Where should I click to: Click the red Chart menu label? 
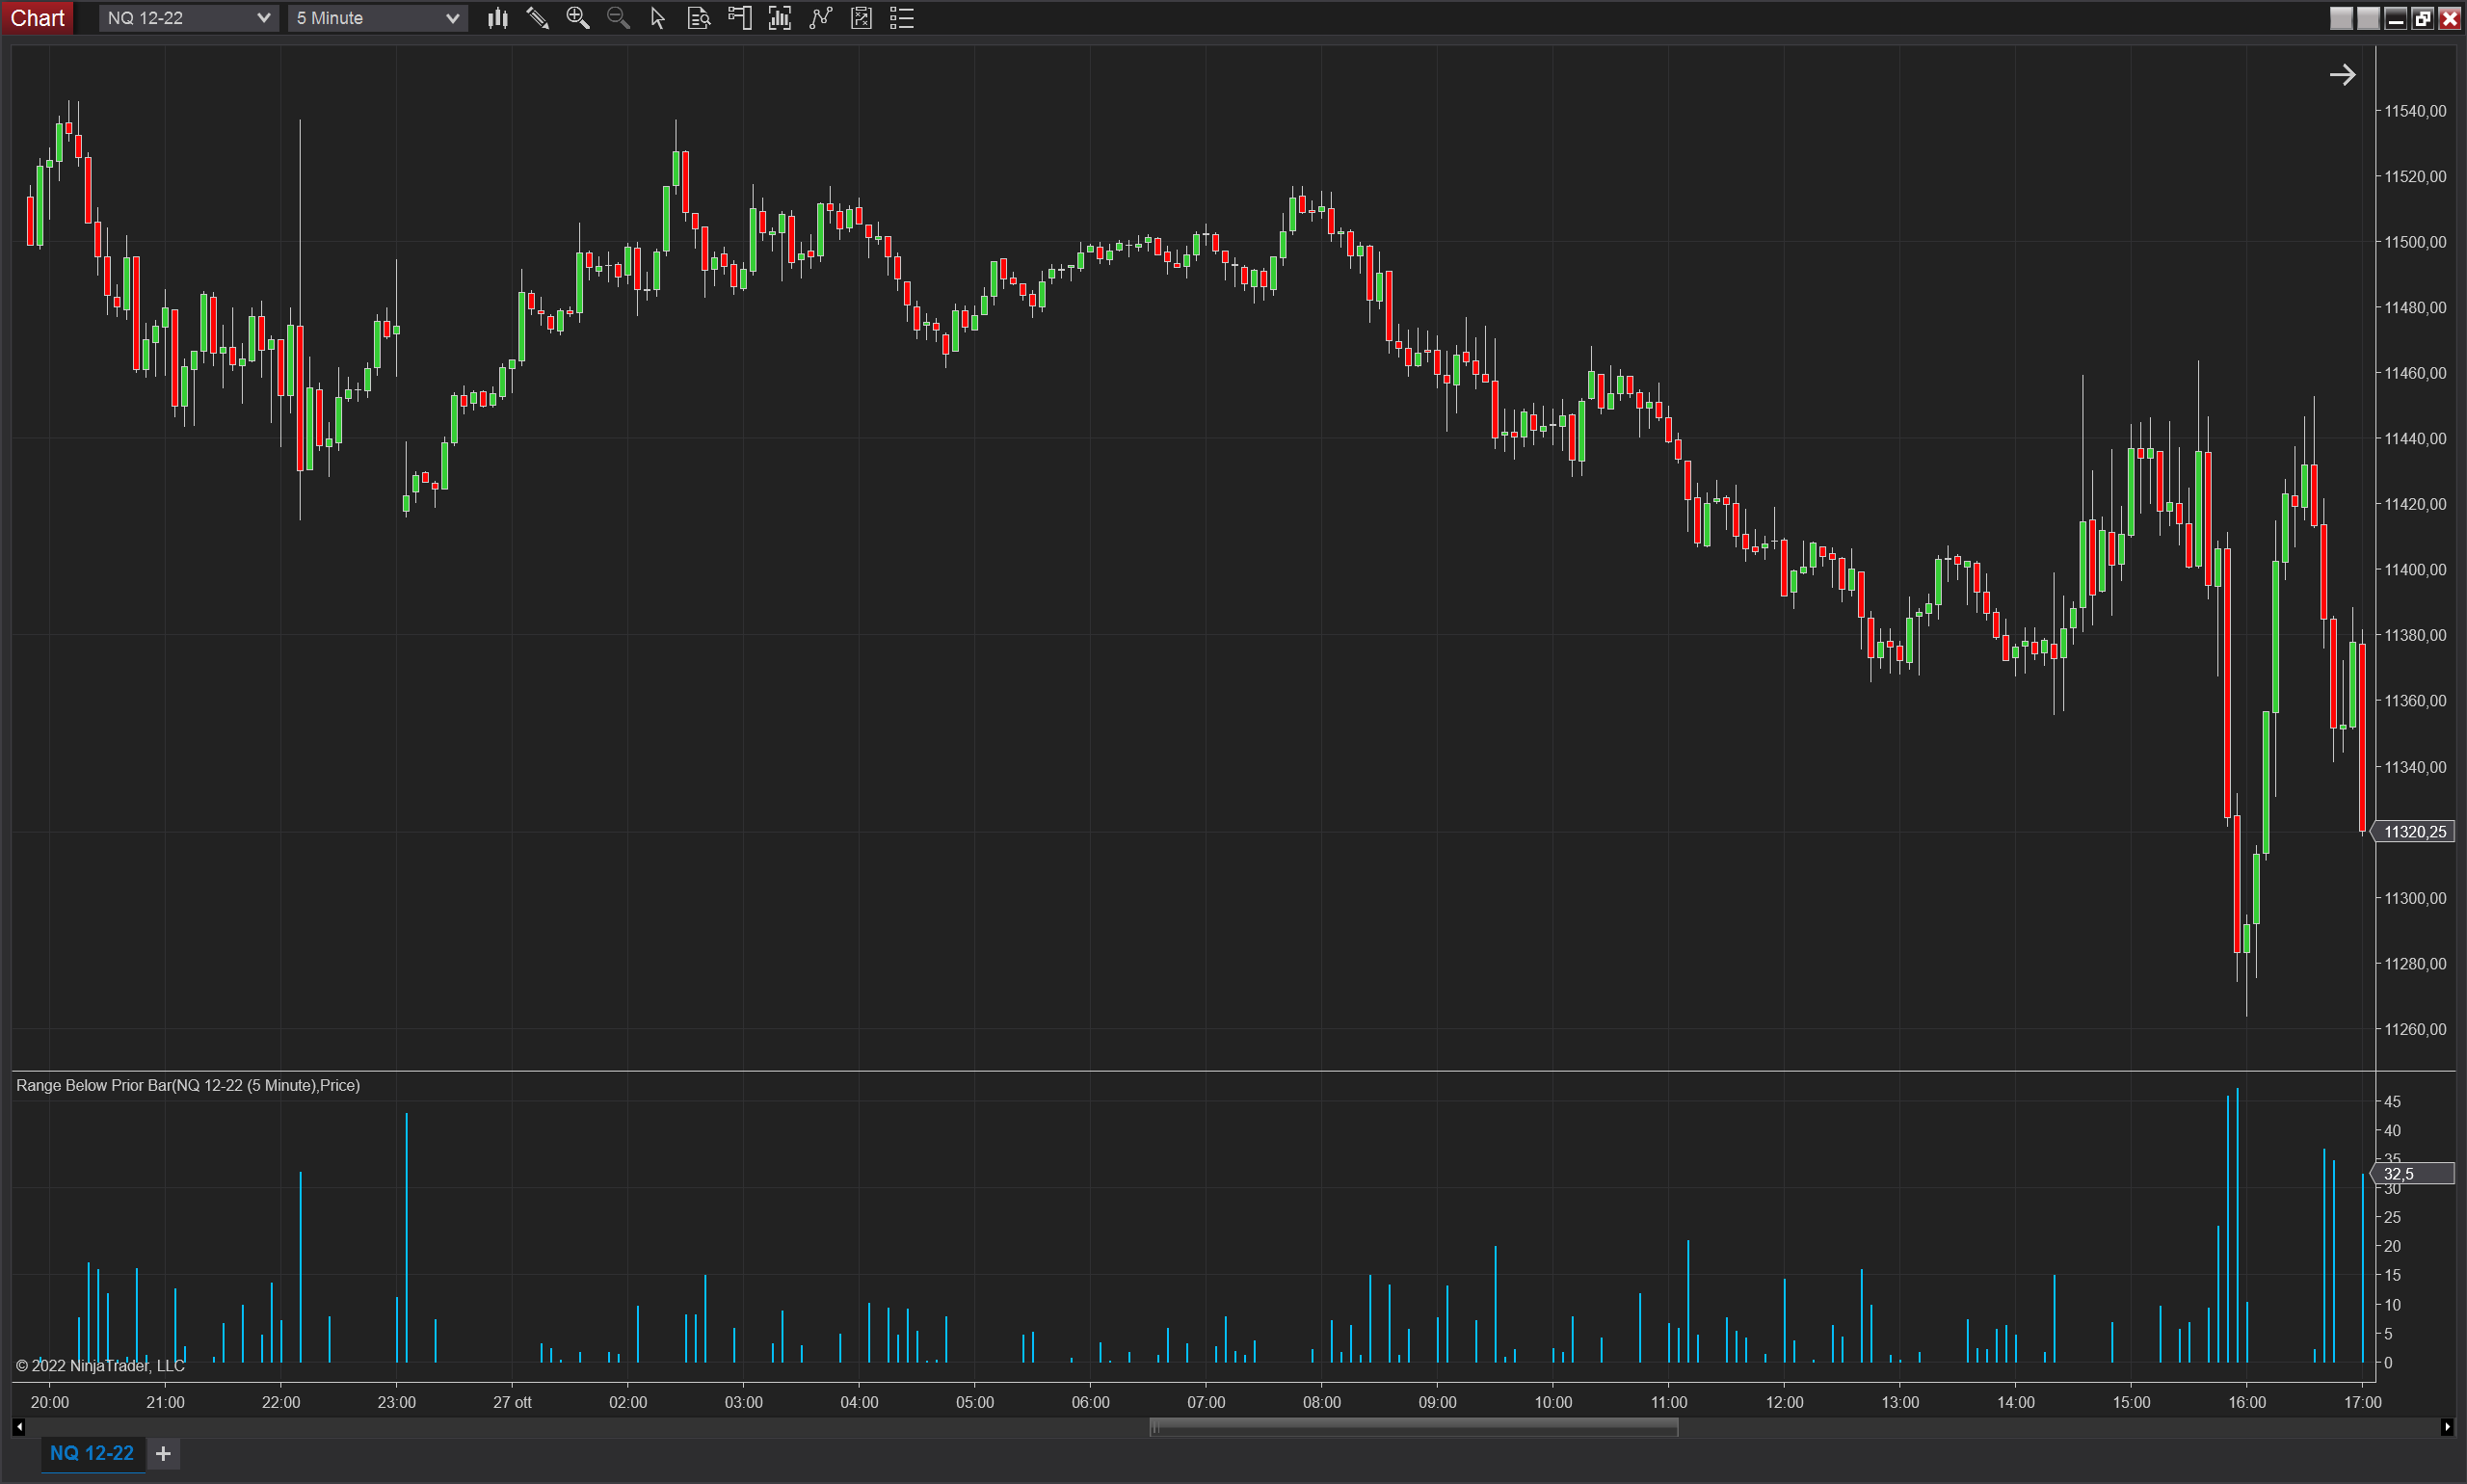pyautogui.click(x=37, y=18)
